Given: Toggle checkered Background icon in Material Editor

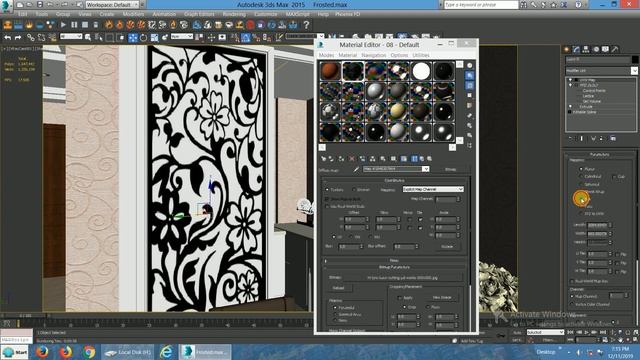Looking at the screenshot, I should click(x=470, y=85).
